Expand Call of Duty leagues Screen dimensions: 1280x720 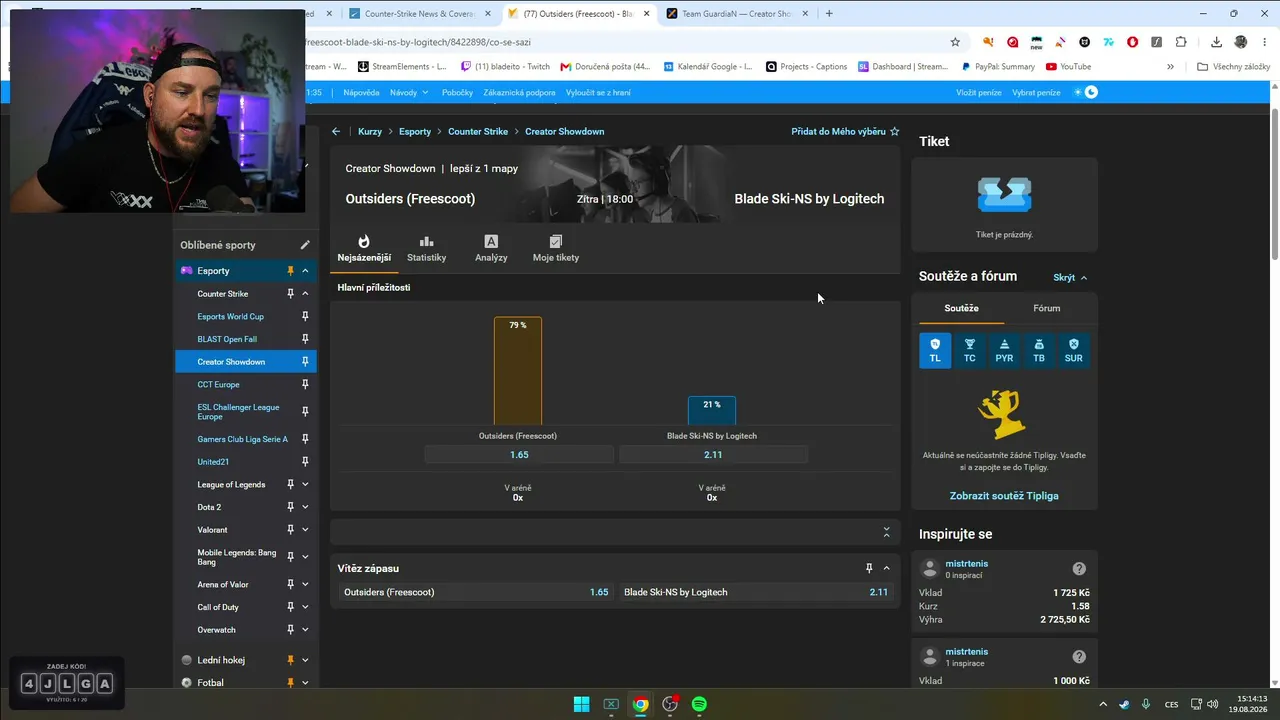point(305,607)
